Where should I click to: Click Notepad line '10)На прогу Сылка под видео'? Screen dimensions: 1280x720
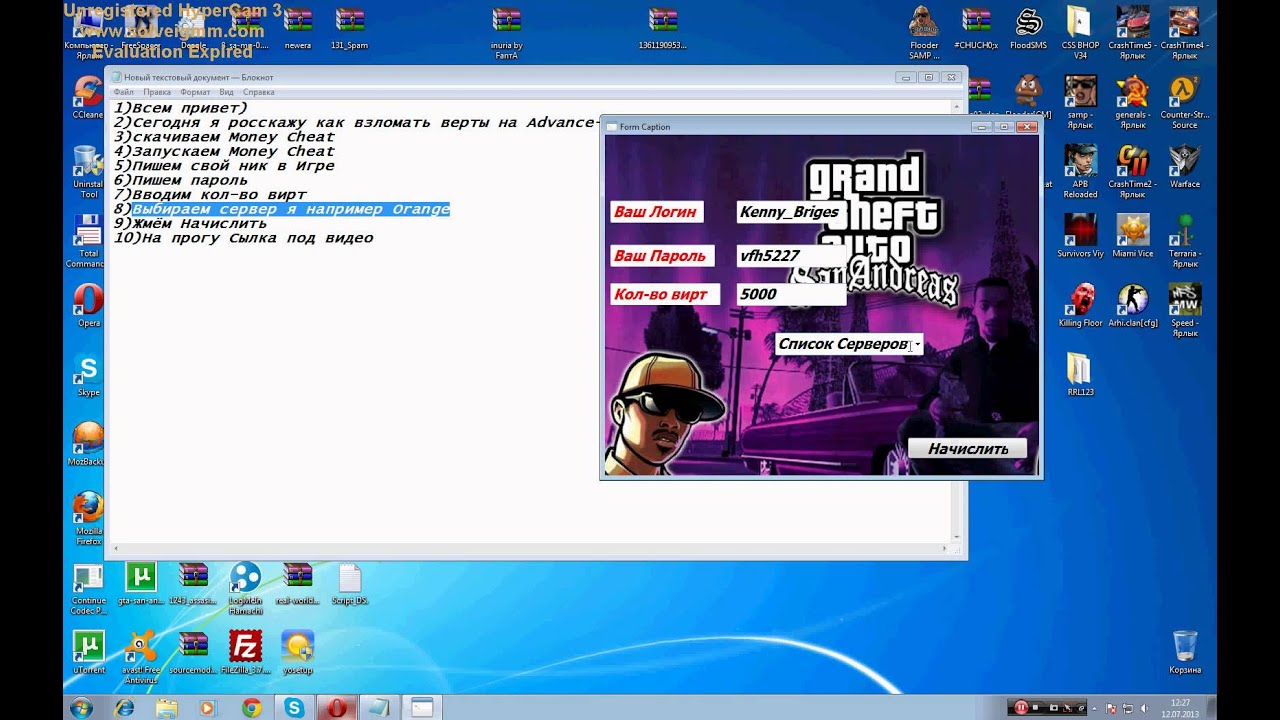coord(243,238)
